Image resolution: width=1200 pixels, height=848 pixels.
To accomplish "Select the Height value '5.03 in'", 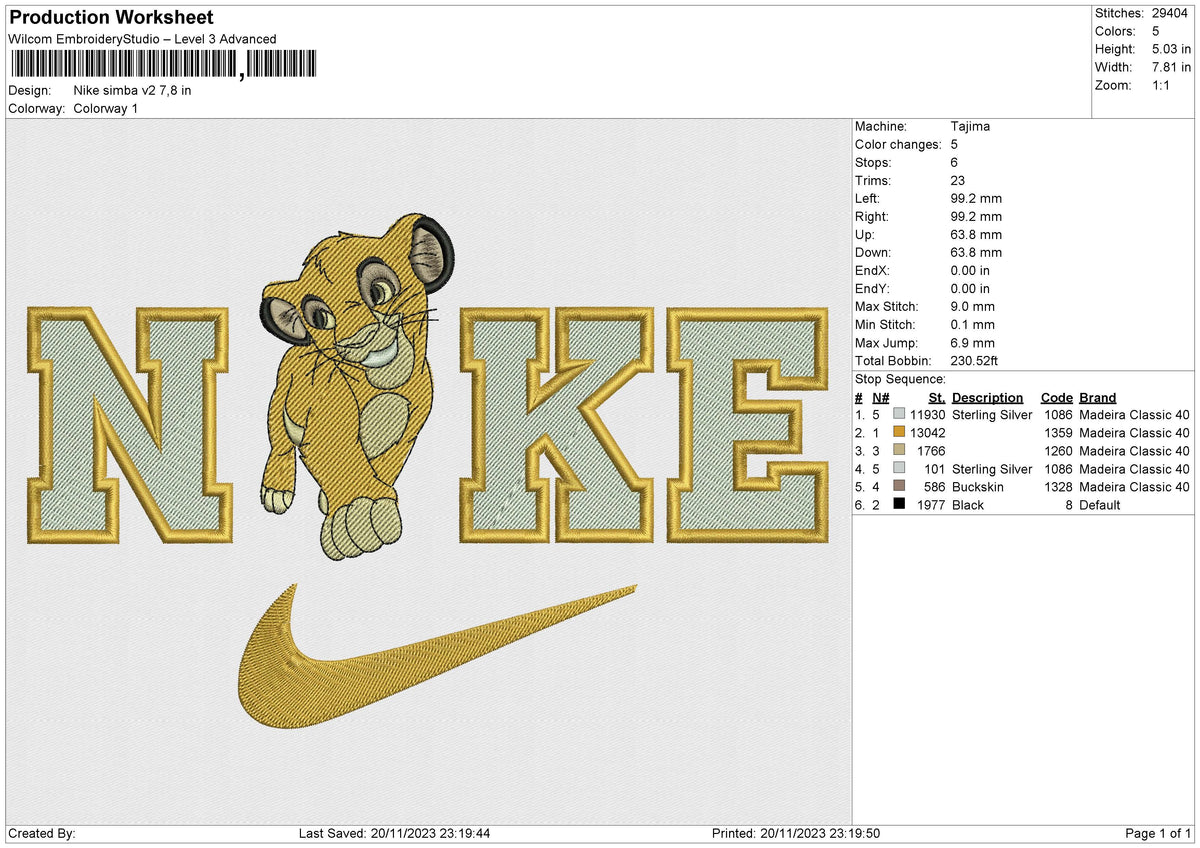I will 1173,49.
